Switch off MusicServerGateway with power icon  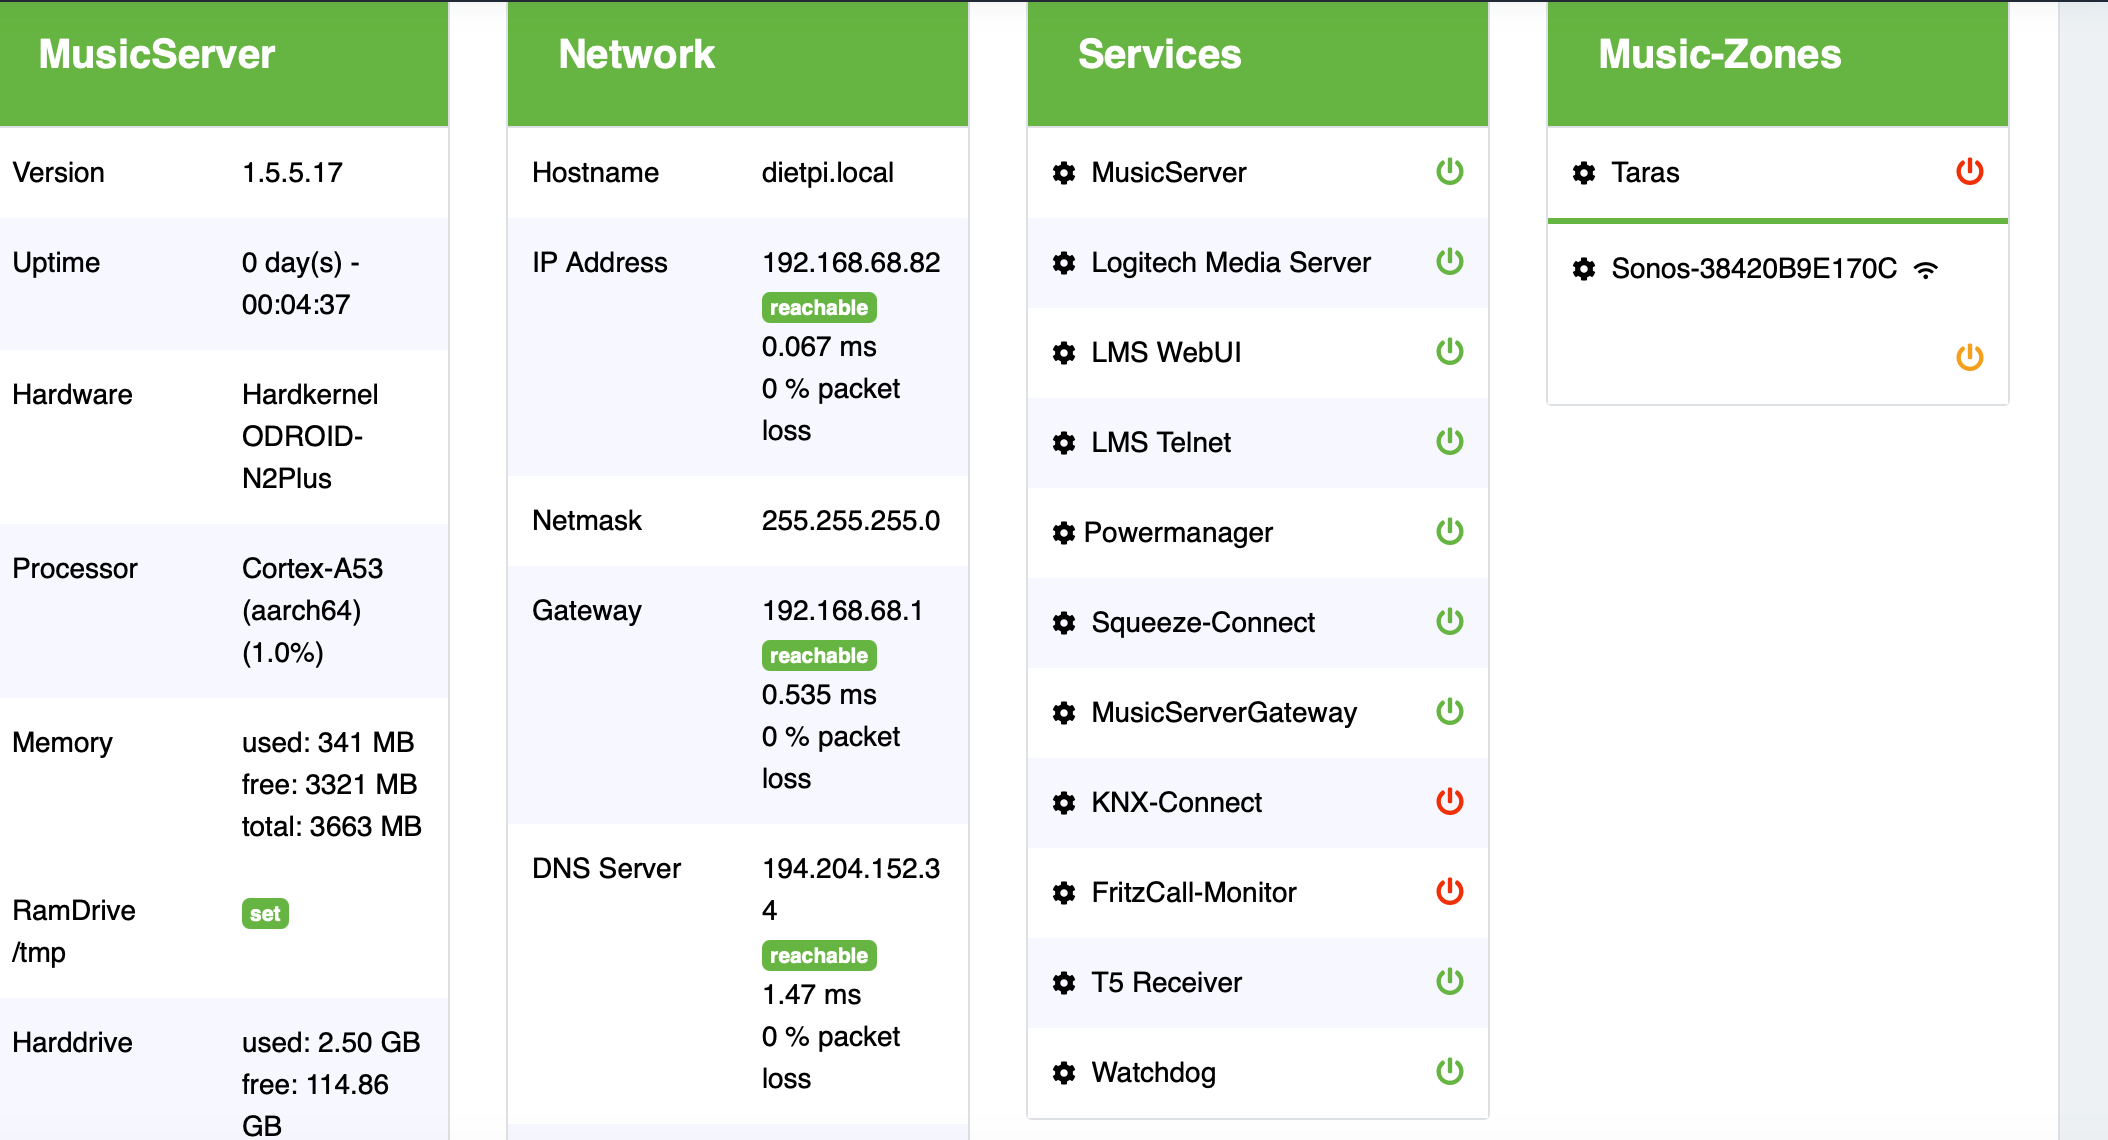pyautogui.click(x=1450, y=711)
